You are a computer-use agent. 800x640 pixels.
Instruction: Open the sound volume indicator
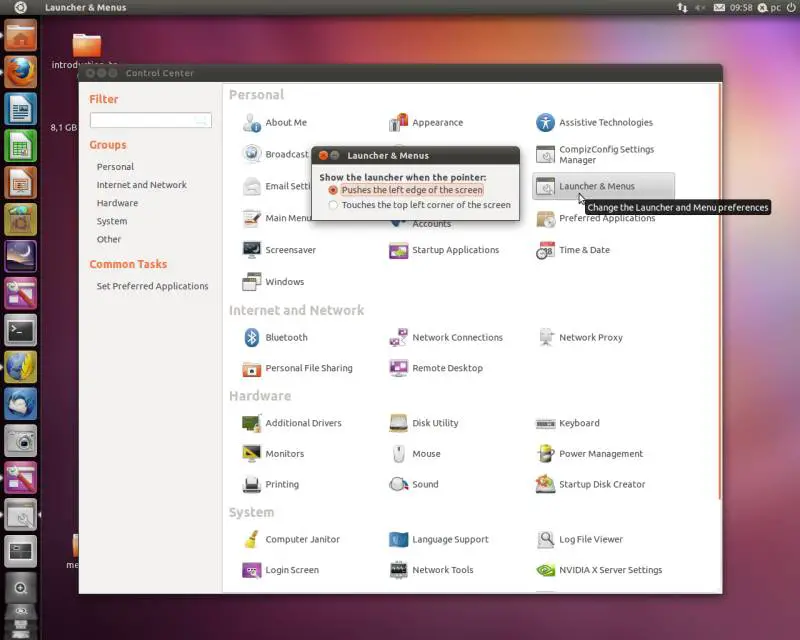click(700, 7)
